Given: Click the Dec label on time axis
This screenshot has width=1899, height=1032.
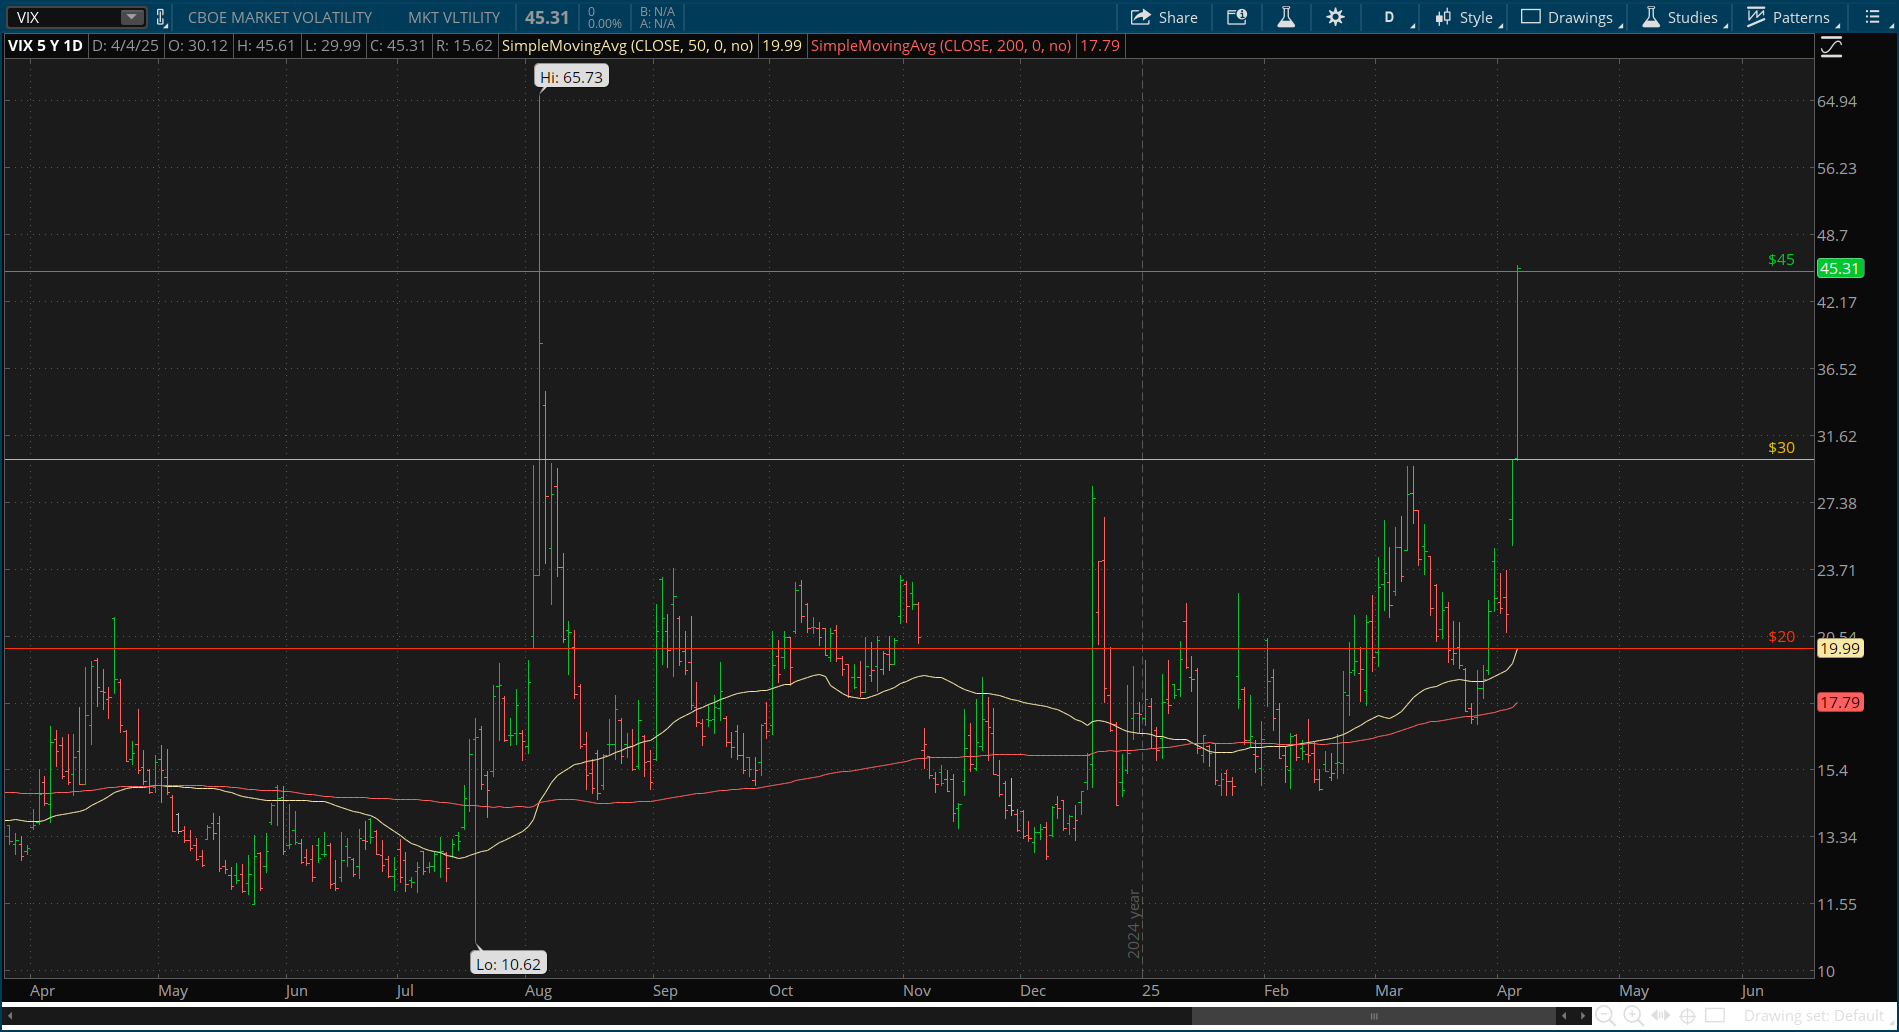Looking at the screenshot, I should (1033, 991).
